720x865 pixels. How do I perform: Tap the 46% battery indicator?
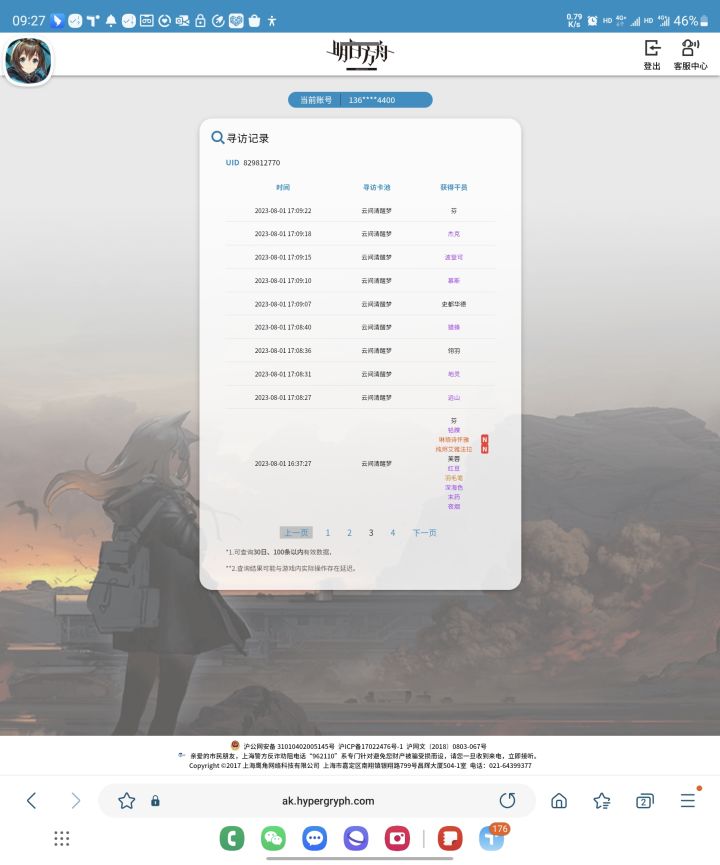691,21
